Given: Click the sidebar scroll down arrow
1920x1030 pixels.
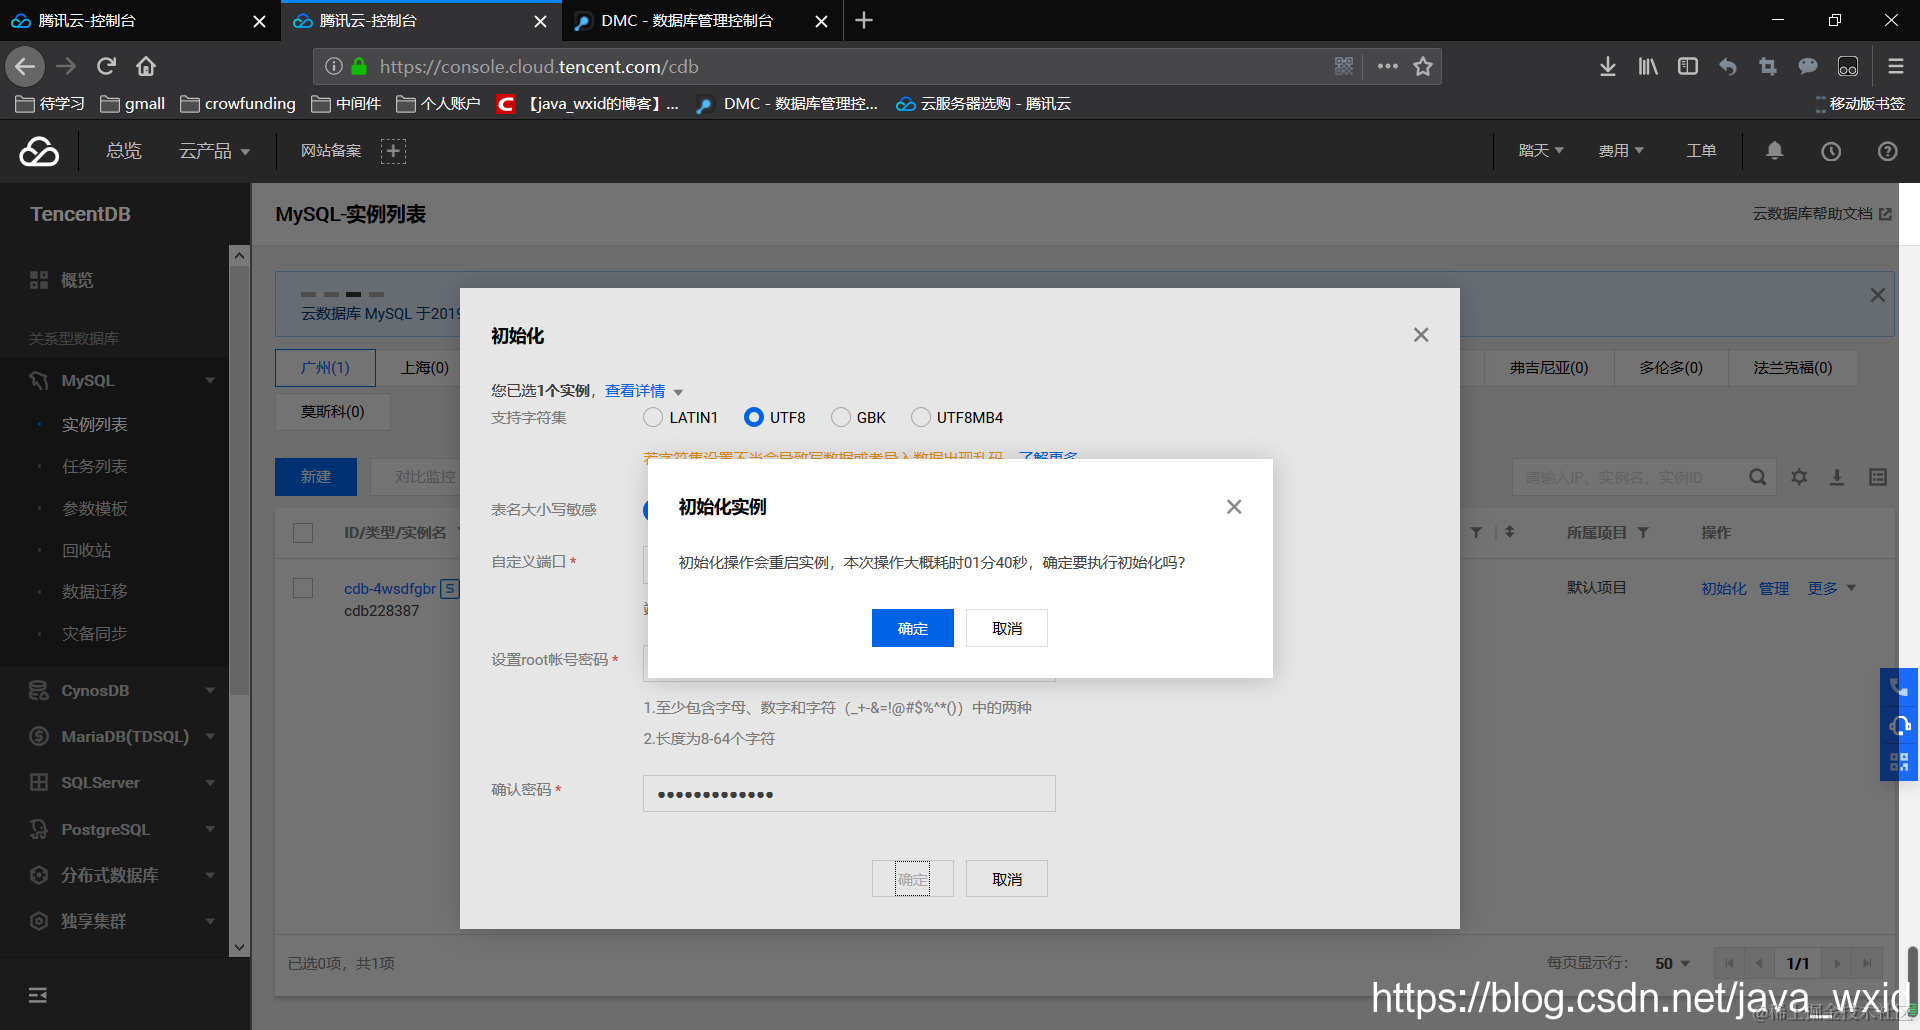Looking at the screenshot, I should 239,947.
